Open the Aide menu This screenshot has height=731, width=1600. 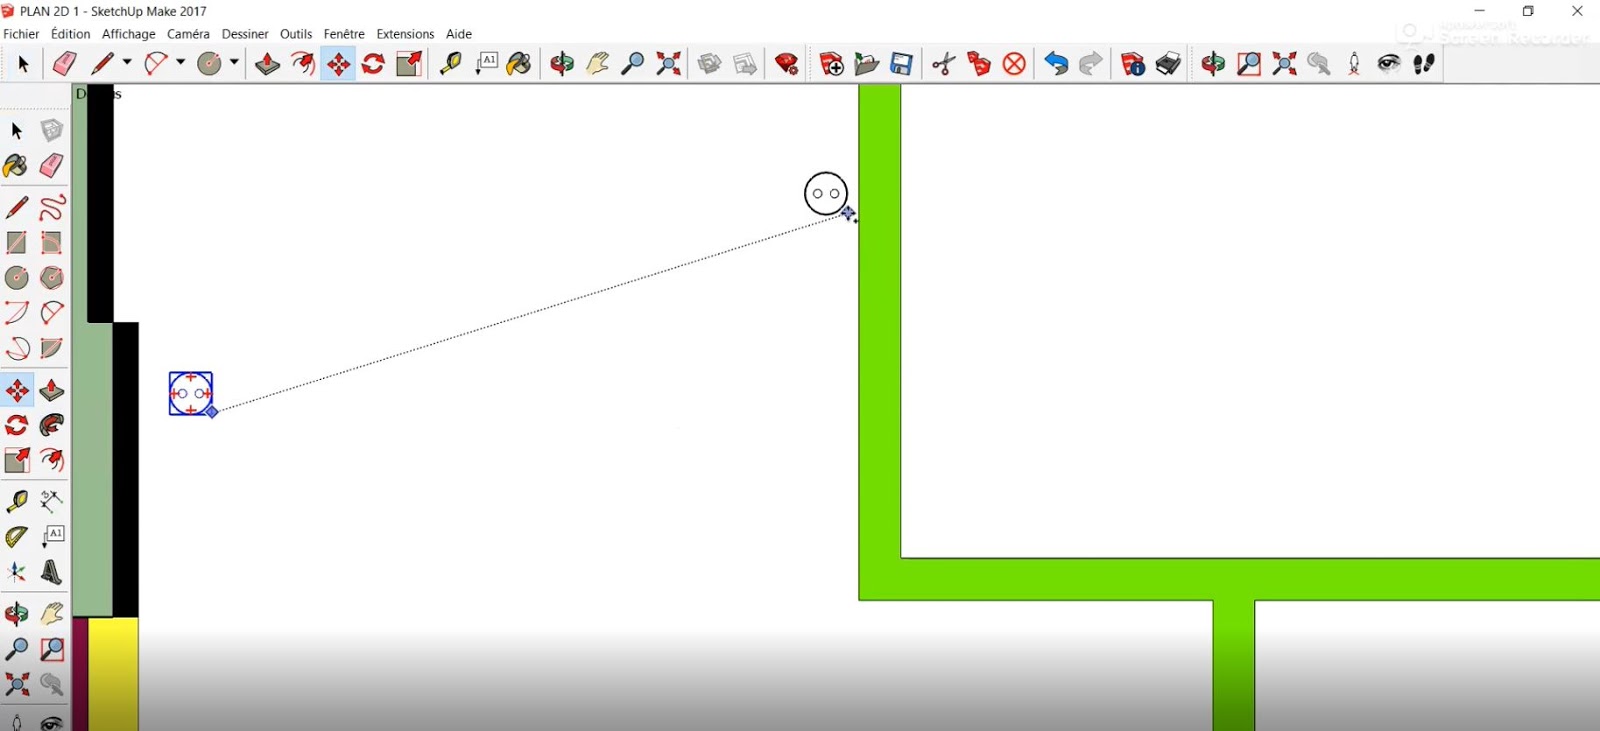459,34
